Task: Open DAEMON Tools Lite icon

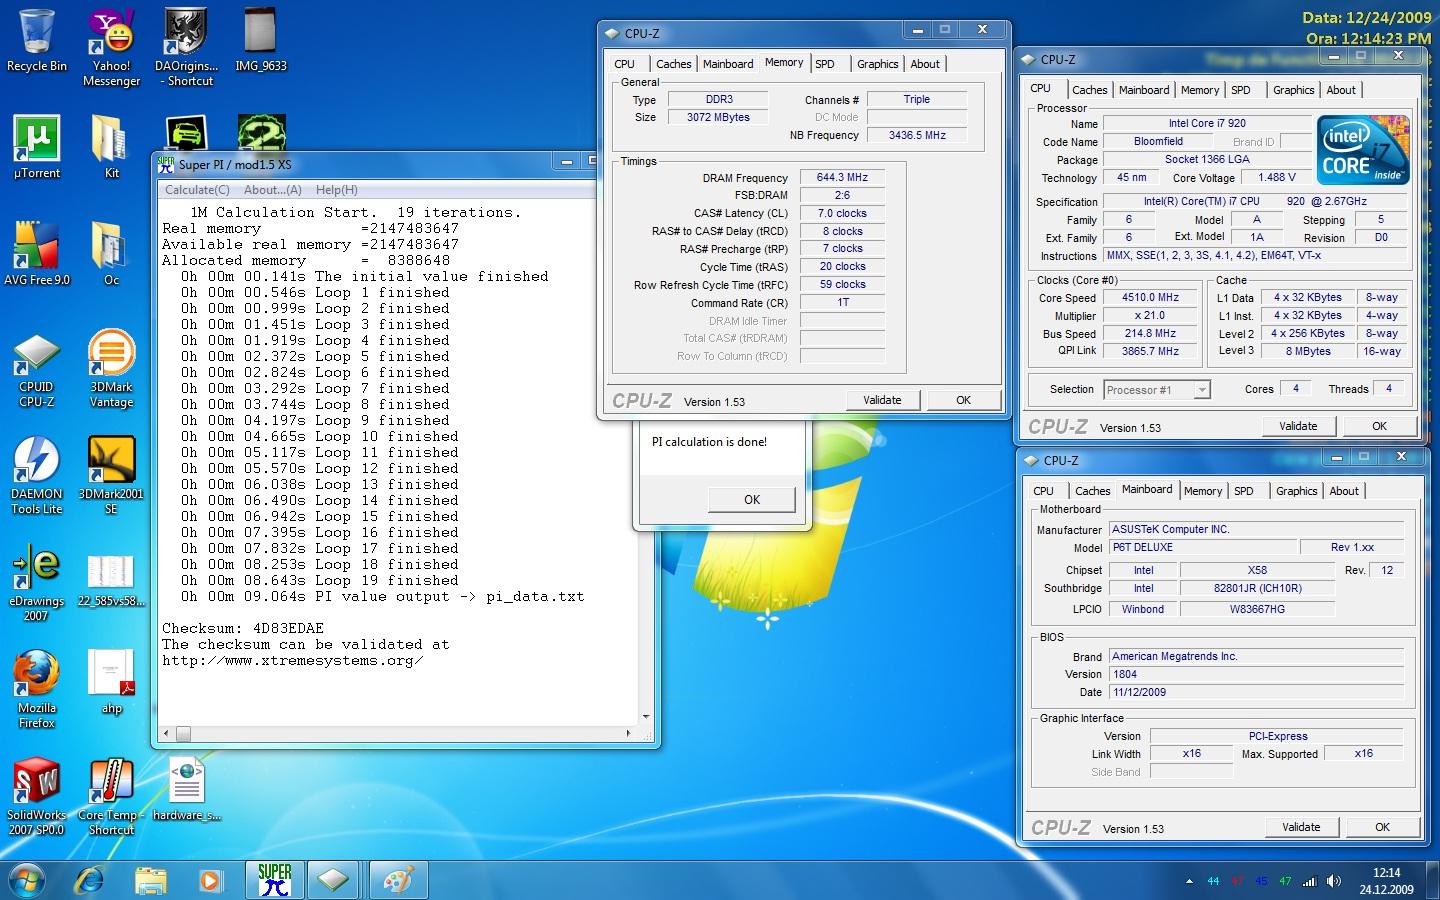Action: pos(37,476)
